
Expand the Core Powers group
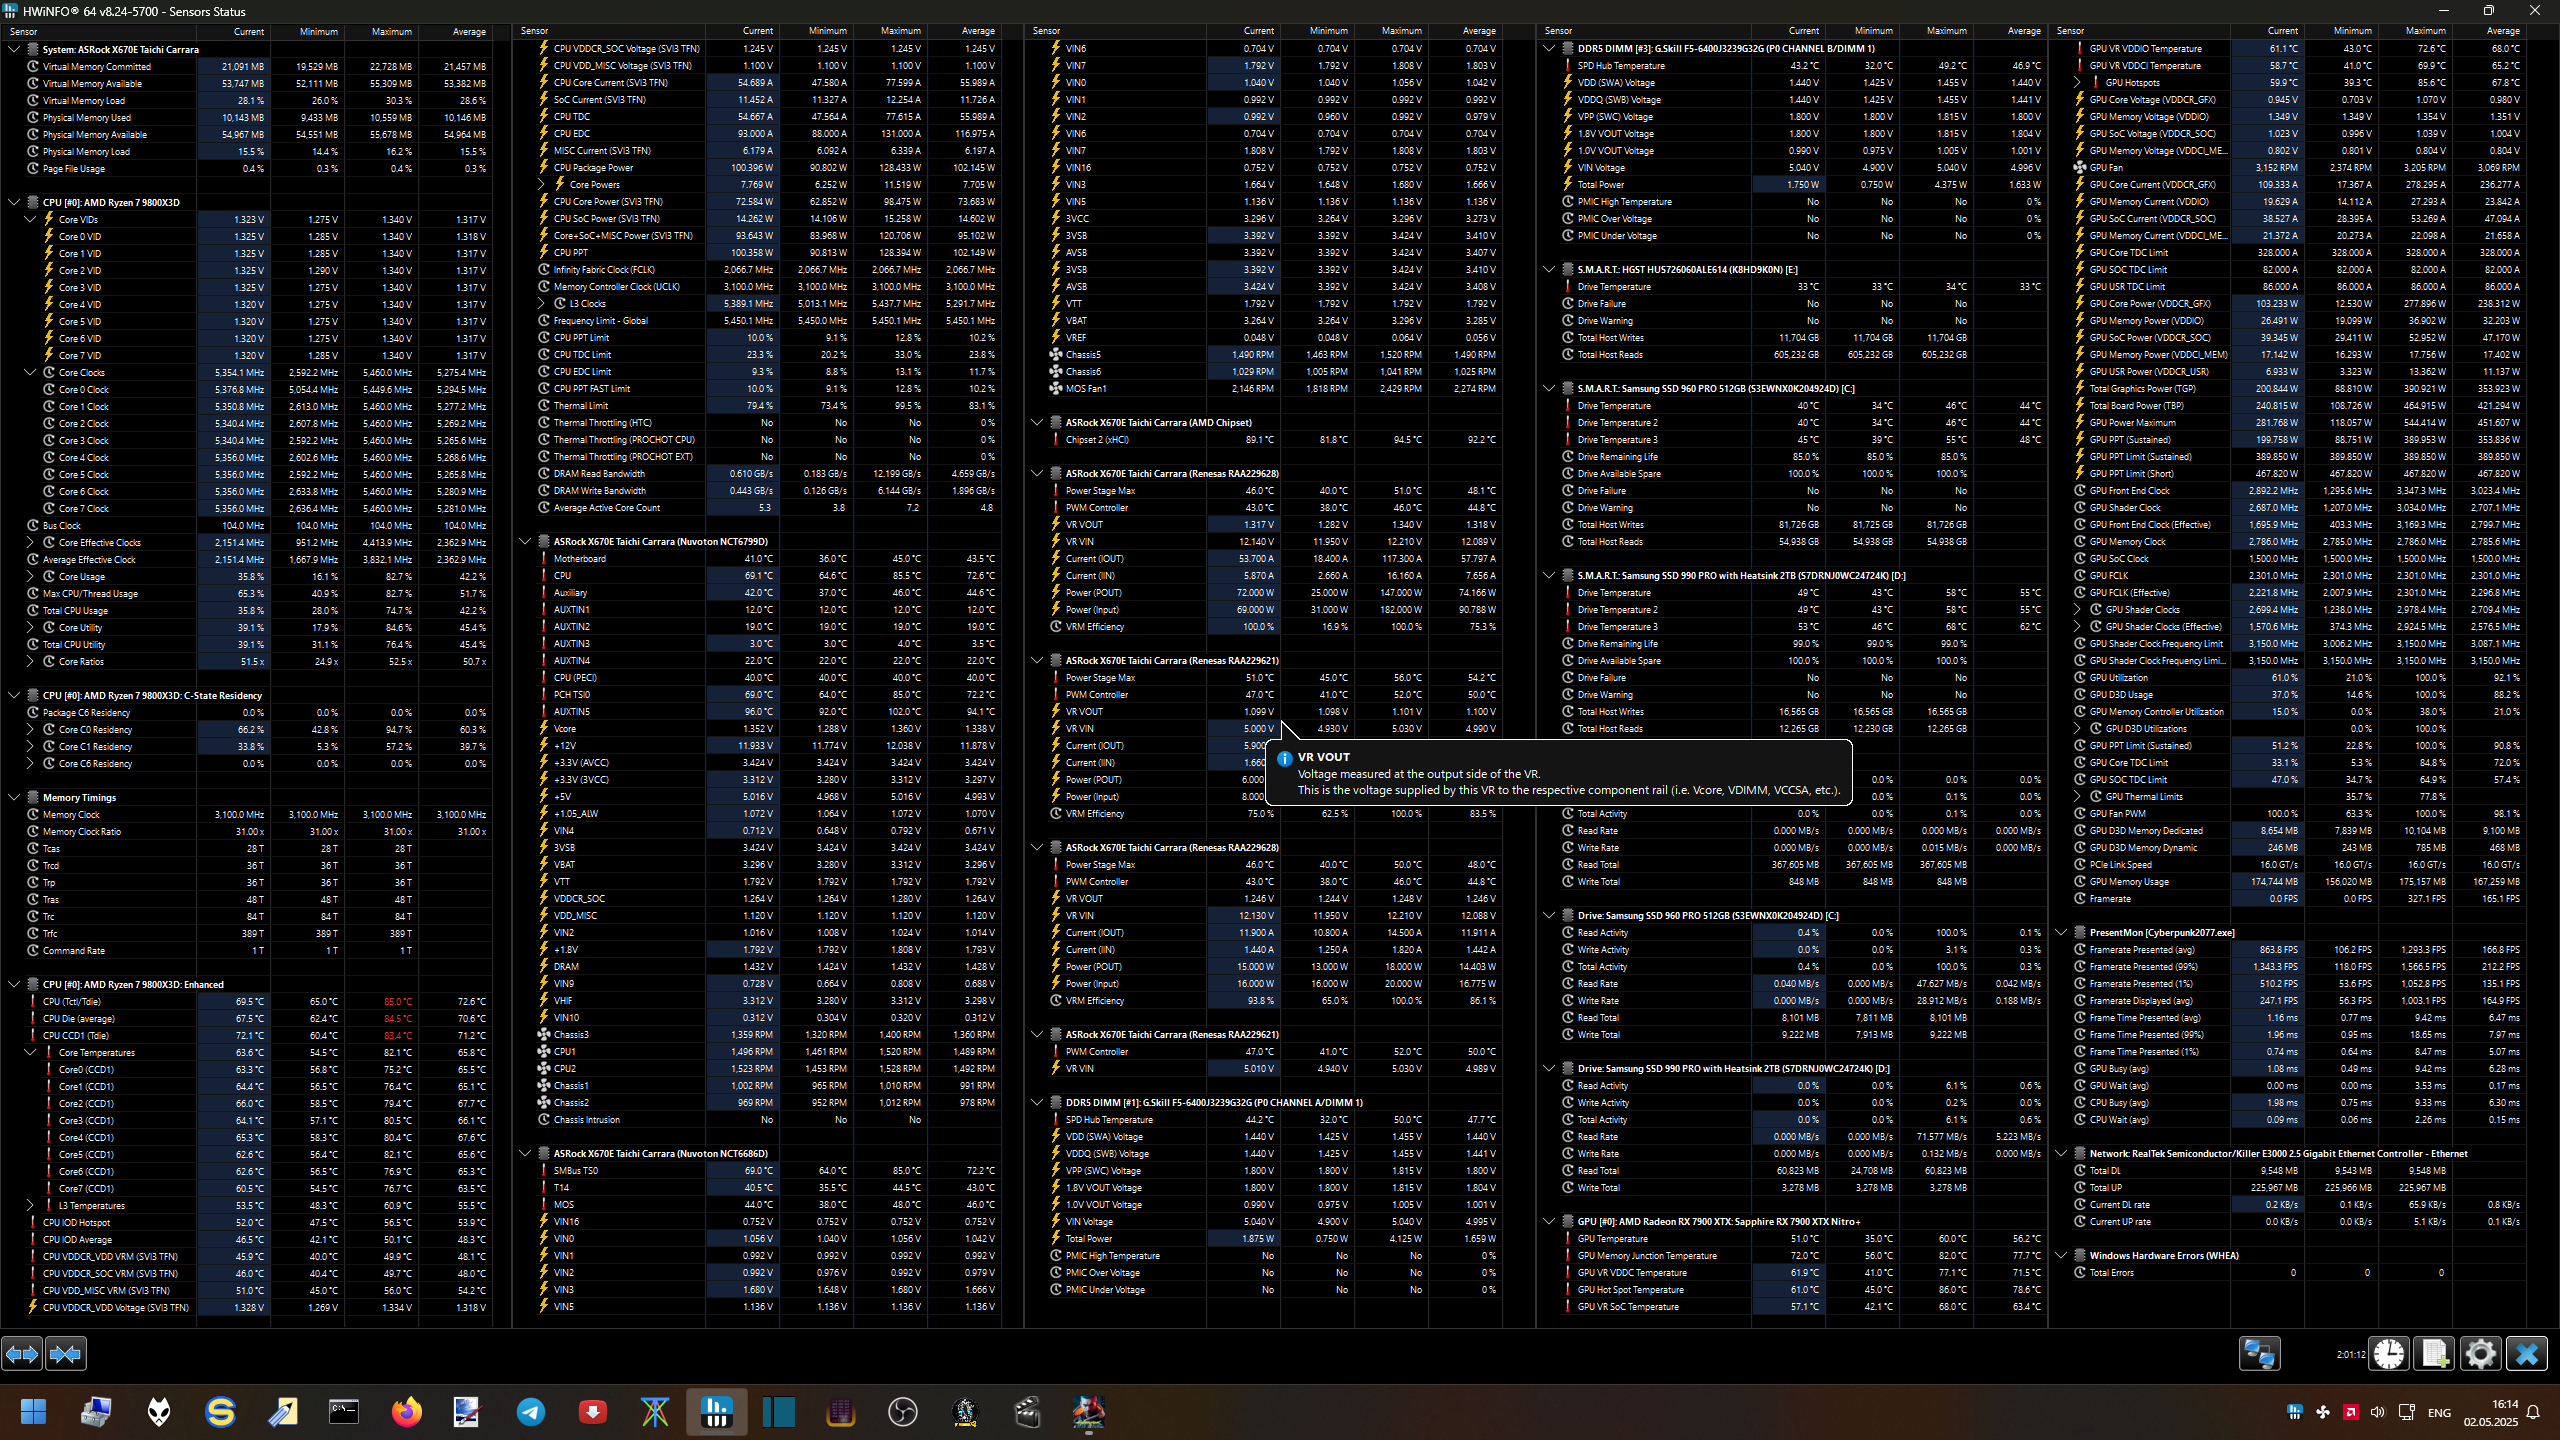pos(541,185)
